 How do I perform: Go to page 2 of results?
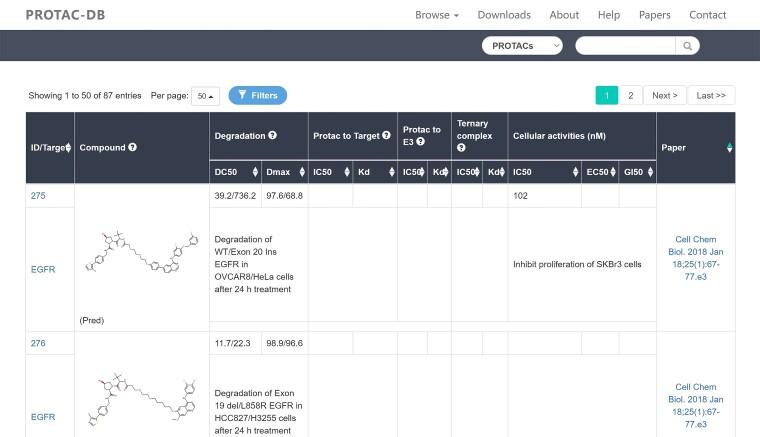pos(630,96)
